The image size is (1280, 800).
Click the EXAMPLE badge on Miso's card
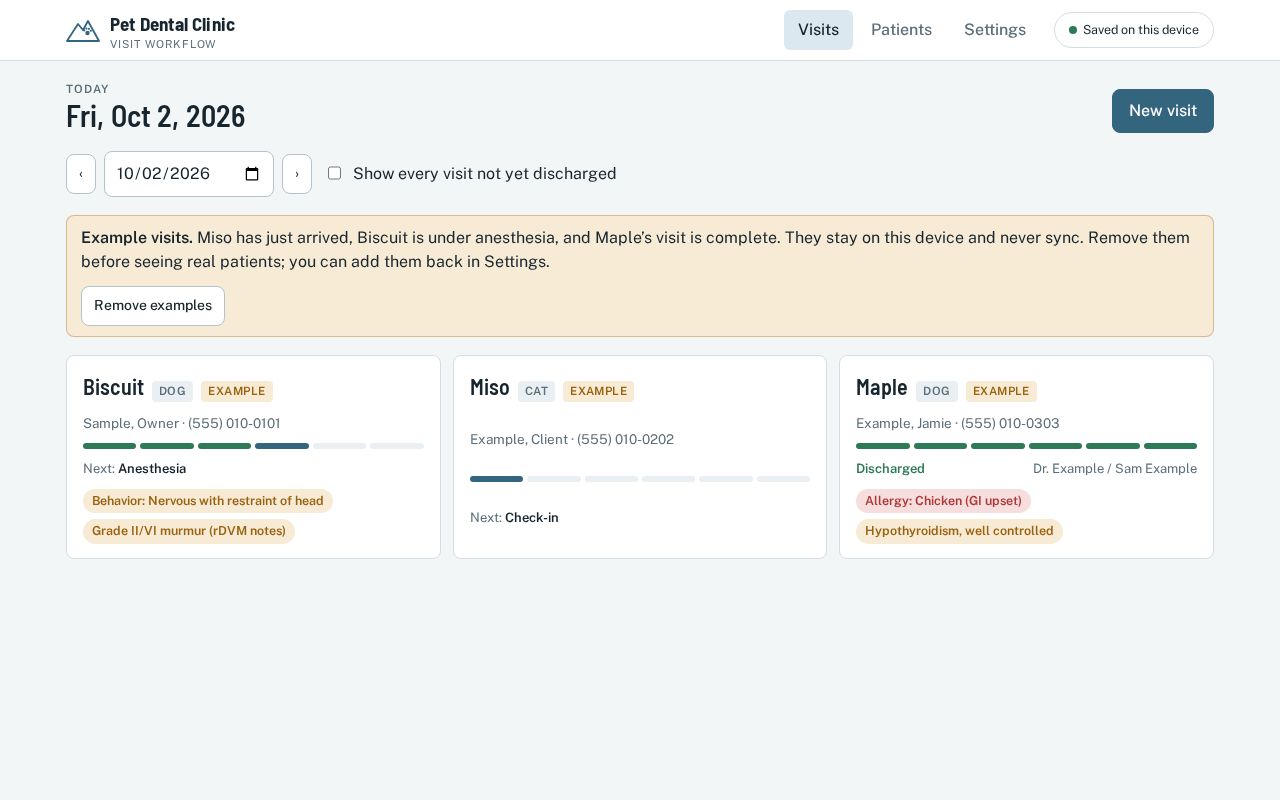[x=598, y=391]
